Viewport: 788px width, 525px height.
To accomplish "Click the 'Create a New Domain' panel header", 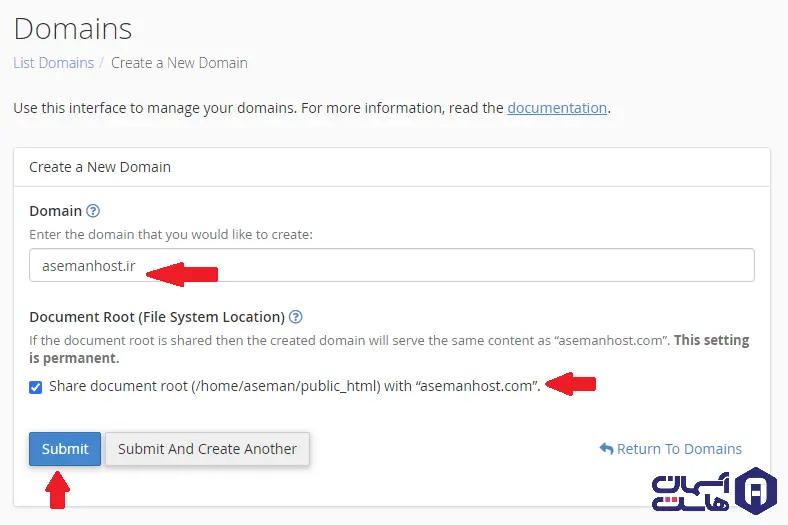I will click(x=100, y=167).
